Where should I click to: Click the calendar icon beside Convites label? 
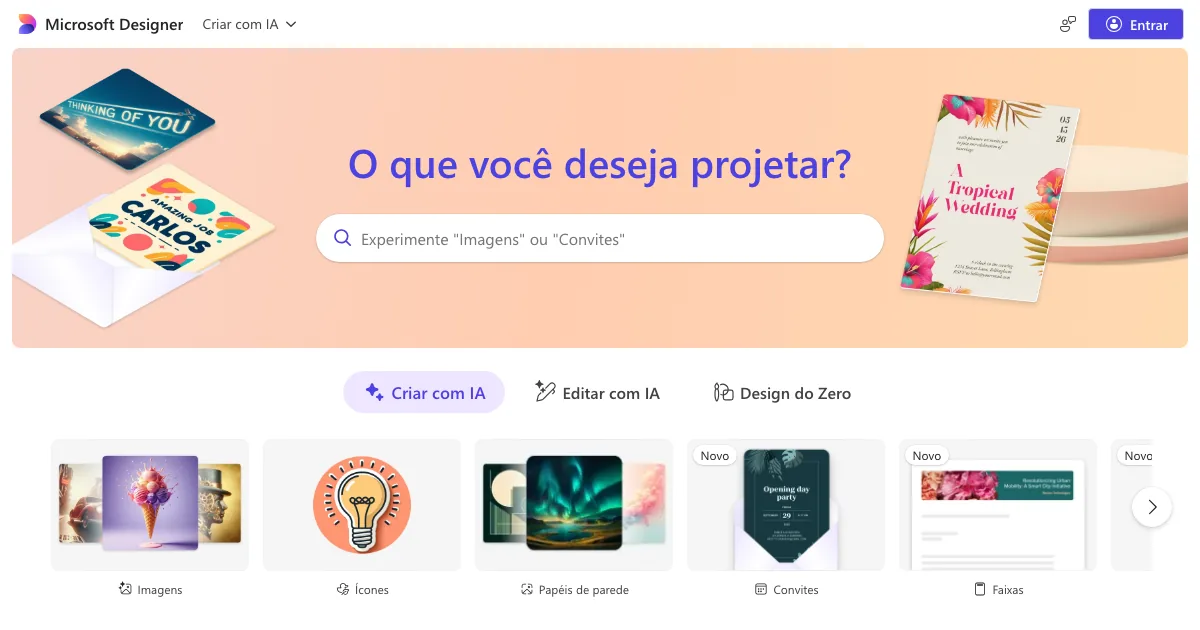(x=761, y=589)
